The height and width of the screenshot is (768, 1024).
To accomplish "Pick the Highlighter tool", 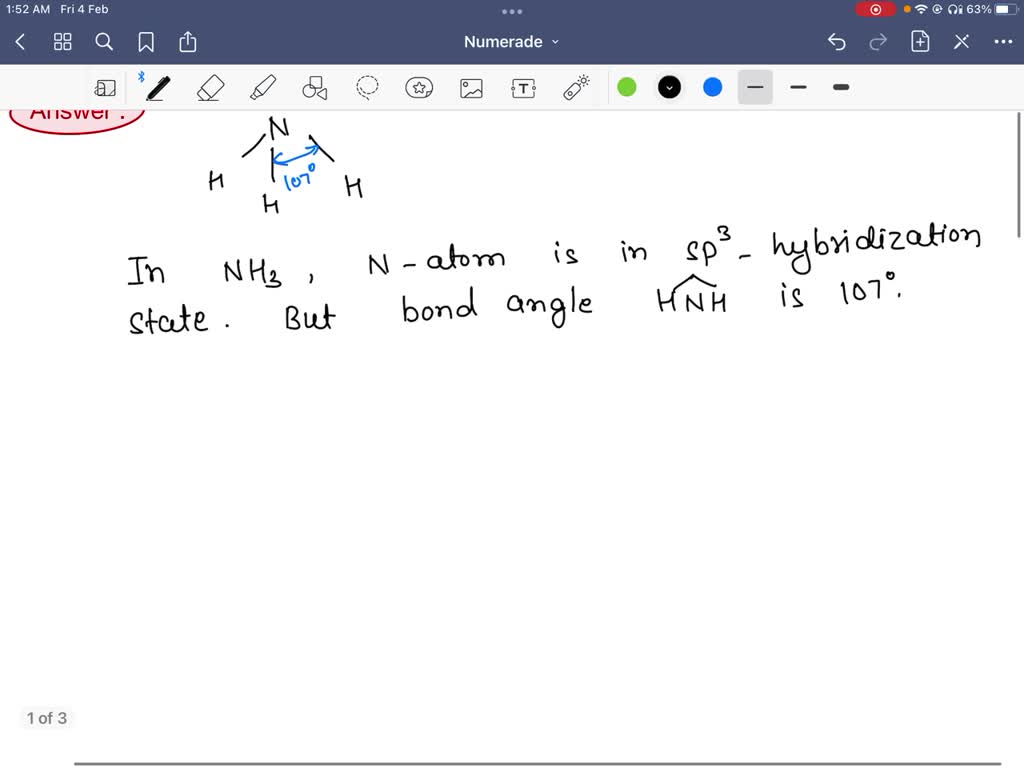I will tap(263, 87).
